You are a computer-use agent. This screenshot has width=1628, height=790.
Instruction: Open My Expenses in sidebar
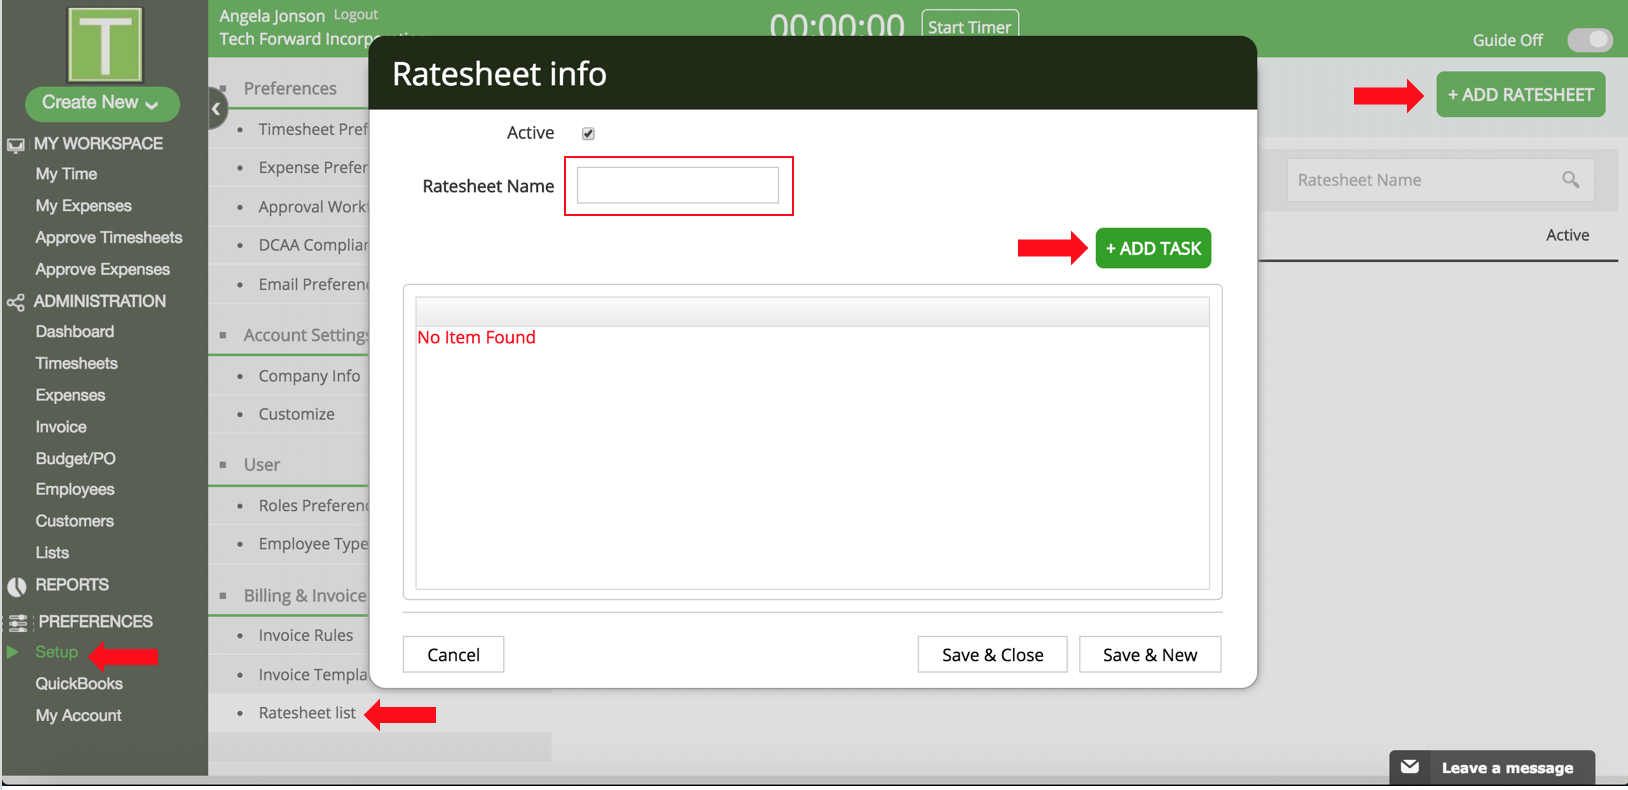coord(83,206)
